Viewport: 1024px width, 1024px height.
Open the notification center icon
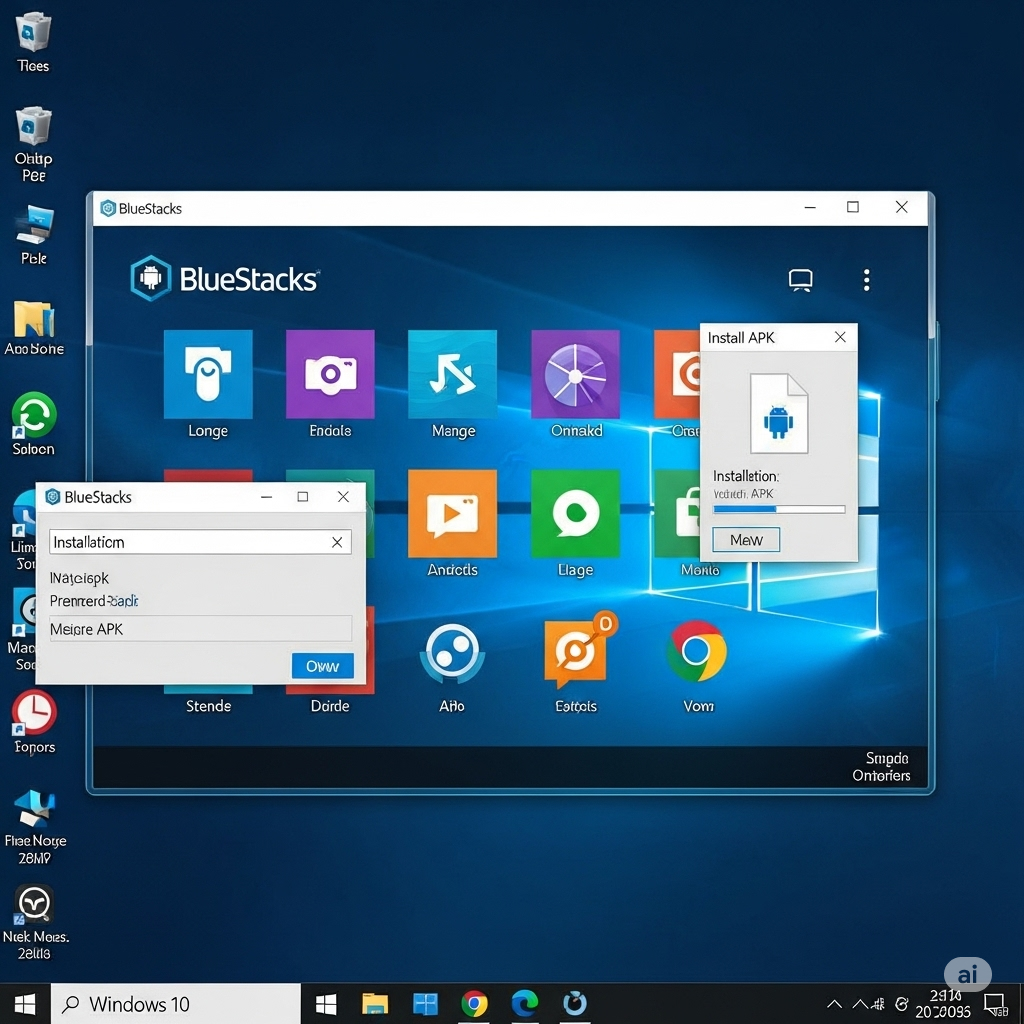point(995,1004)
